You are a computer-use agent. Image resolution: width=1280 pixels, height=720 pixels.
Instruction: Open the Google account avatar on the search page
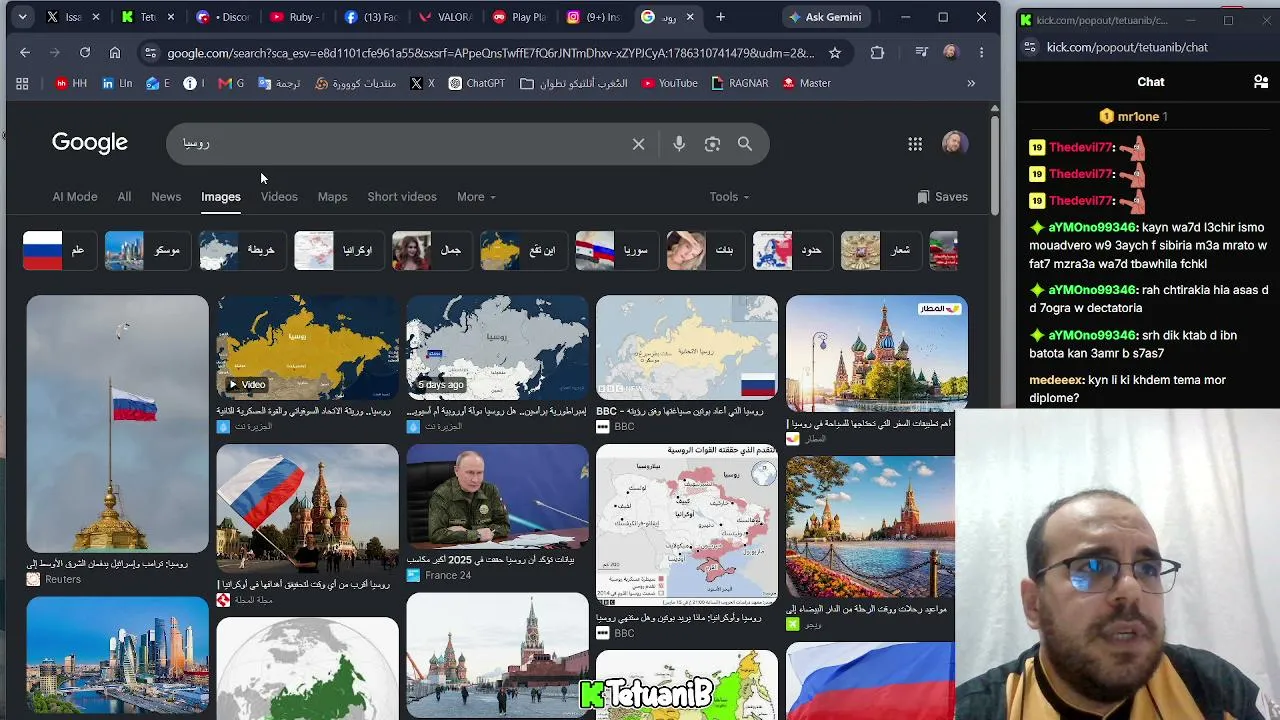pyautogui.click(x=955, y=143)
